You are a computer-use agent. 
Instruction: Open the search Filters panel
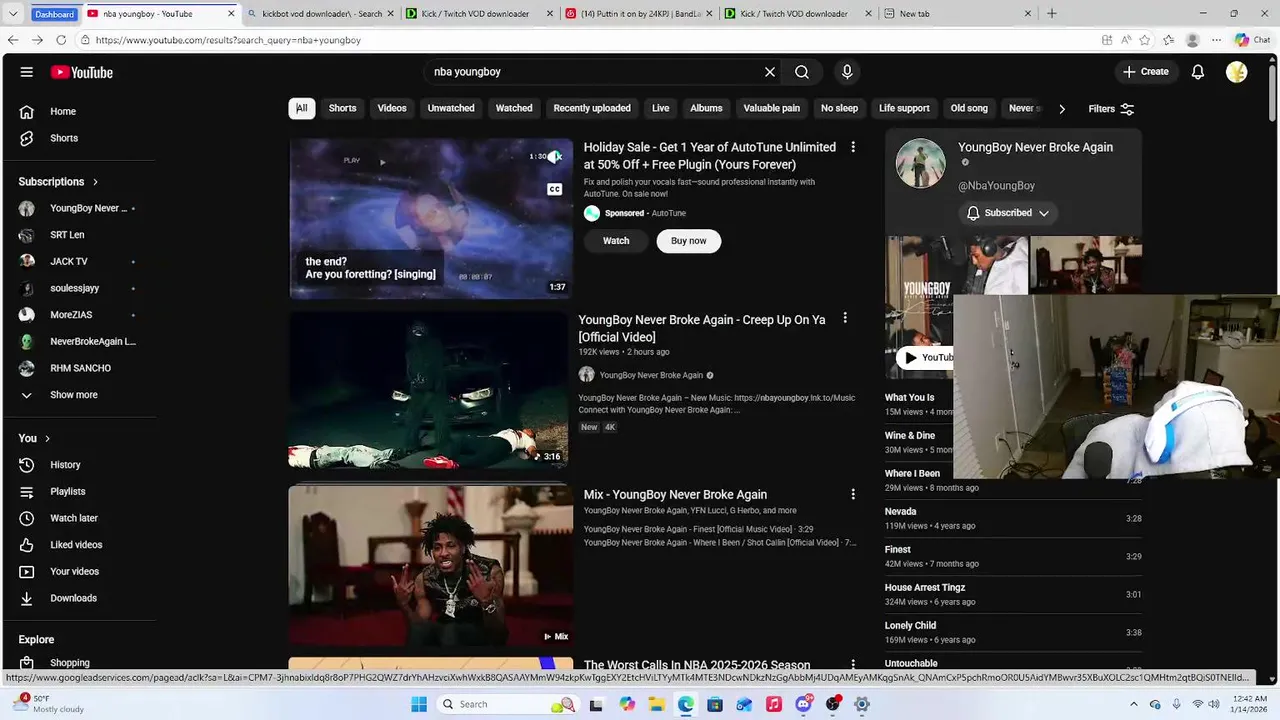(x=1111, y=109)
